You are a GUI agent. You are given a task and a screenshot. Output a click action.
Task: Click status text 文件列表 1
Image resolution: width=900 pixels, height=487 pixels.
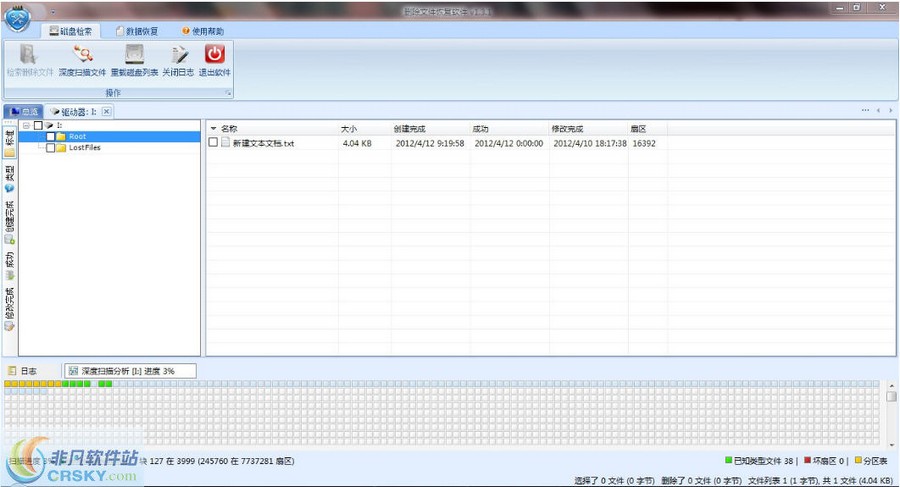767,481
